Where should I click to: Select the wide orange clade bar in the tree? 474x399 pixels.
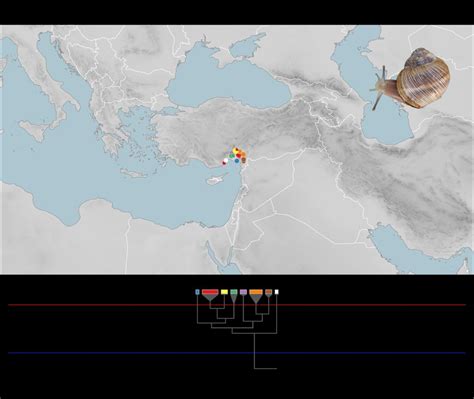click(x=256, y=292)
